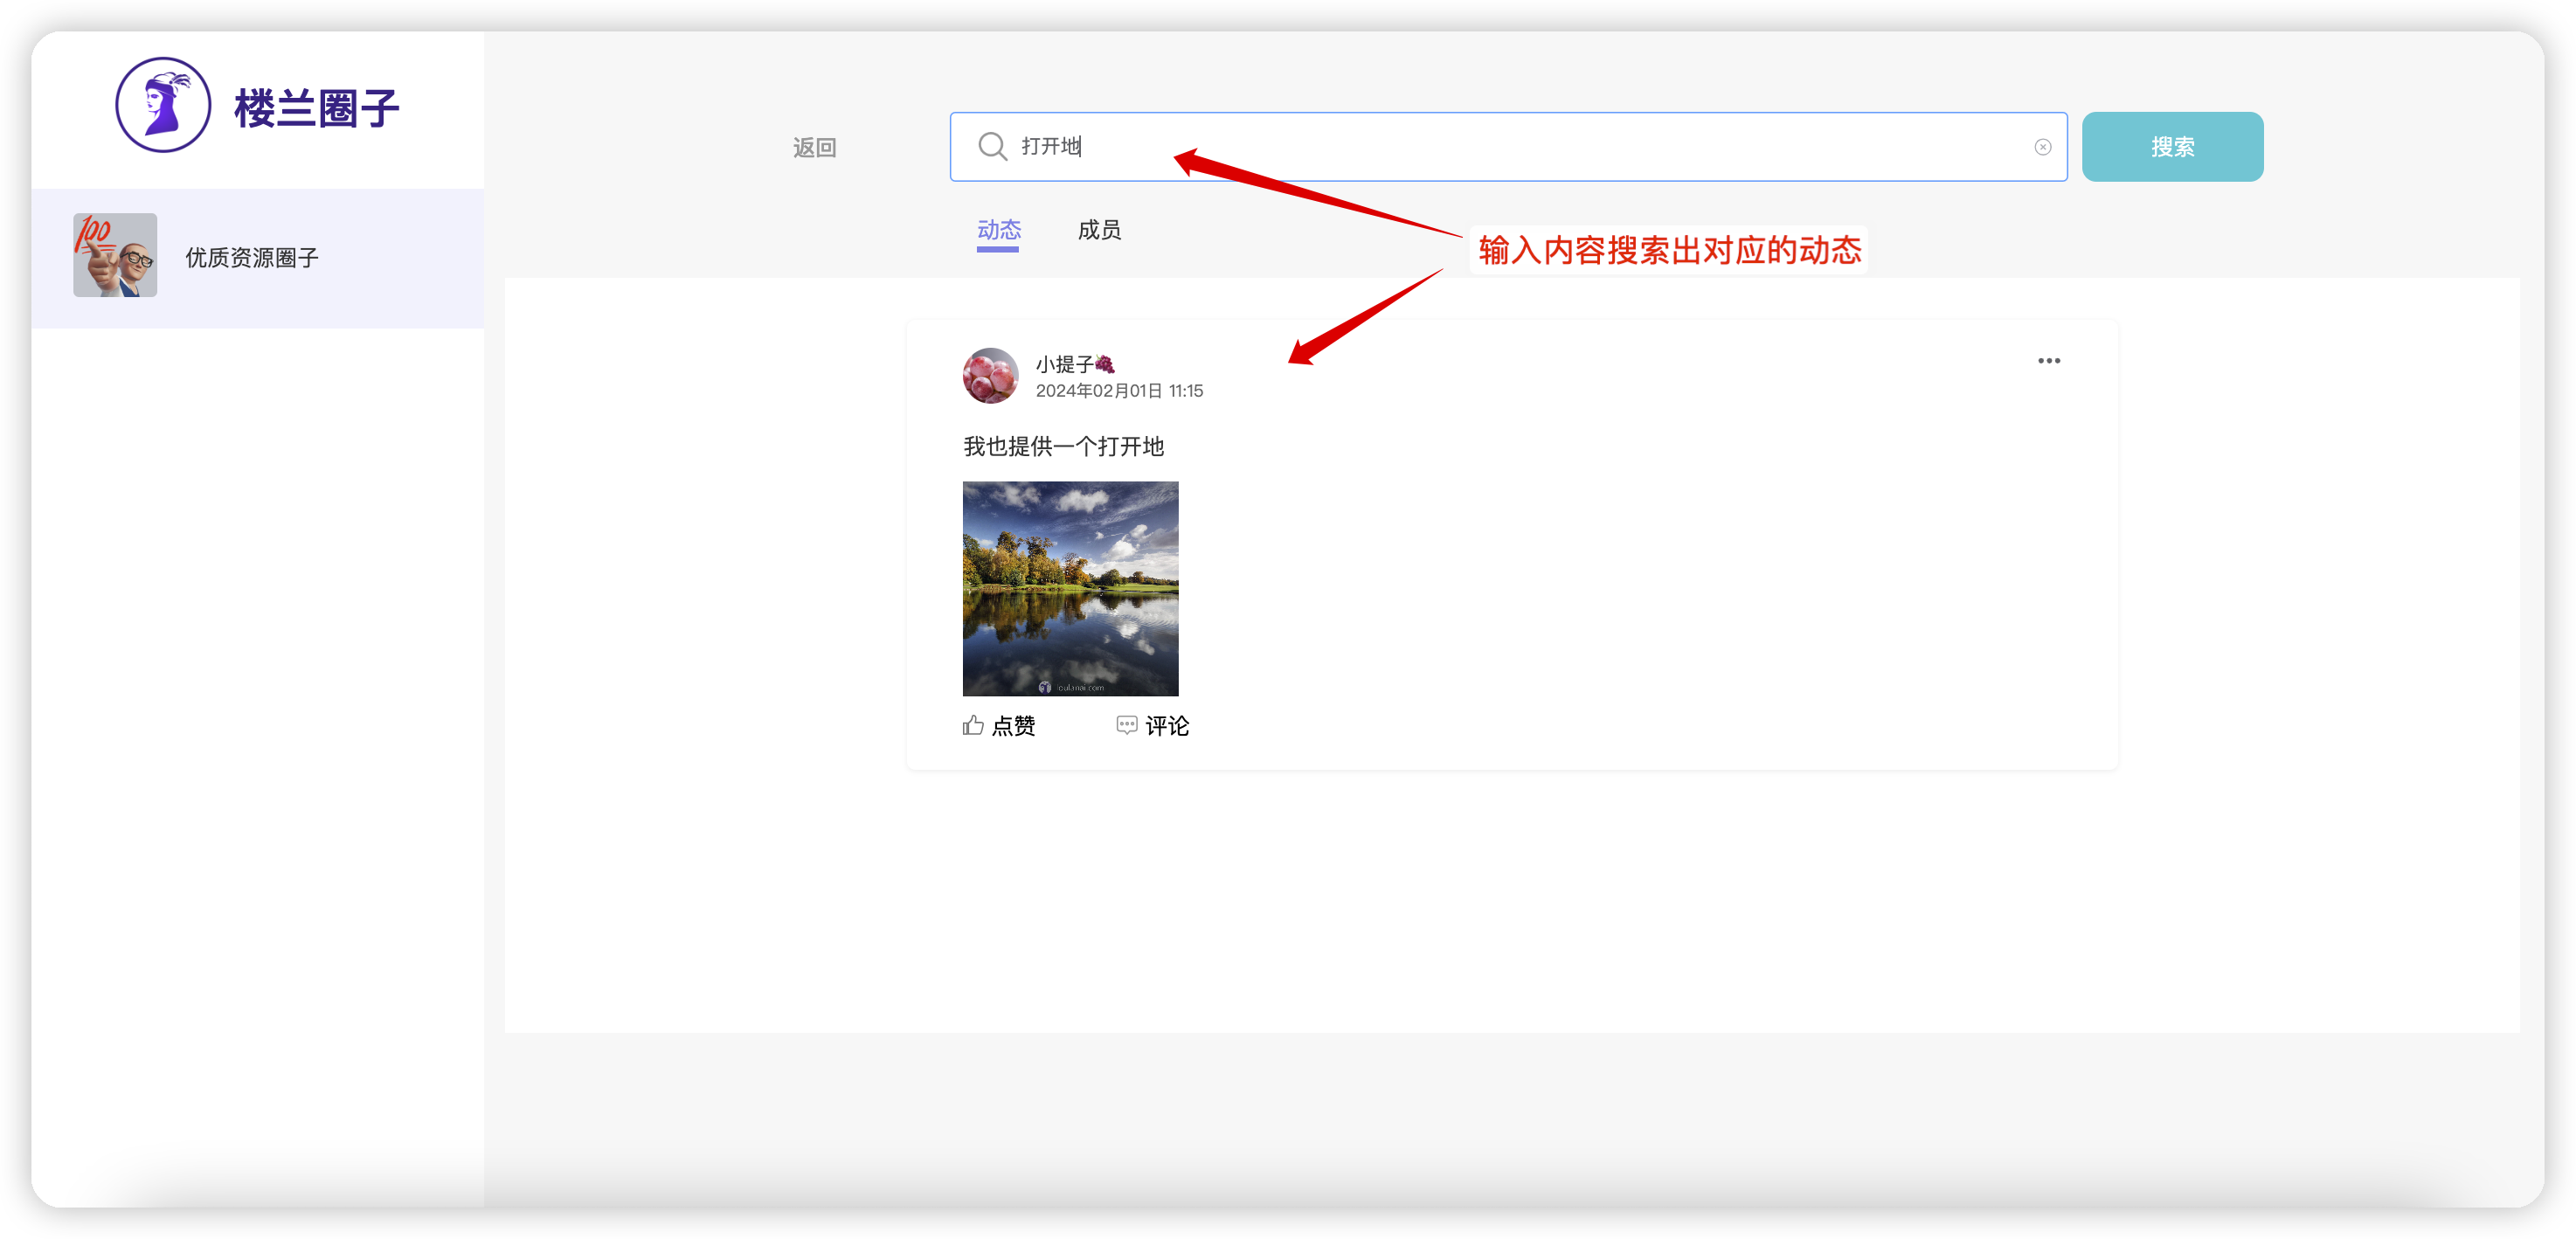This screenshot has height=1239, width=2576.
Task: Clear the search text with the x icon
Action: [2042, 147]
